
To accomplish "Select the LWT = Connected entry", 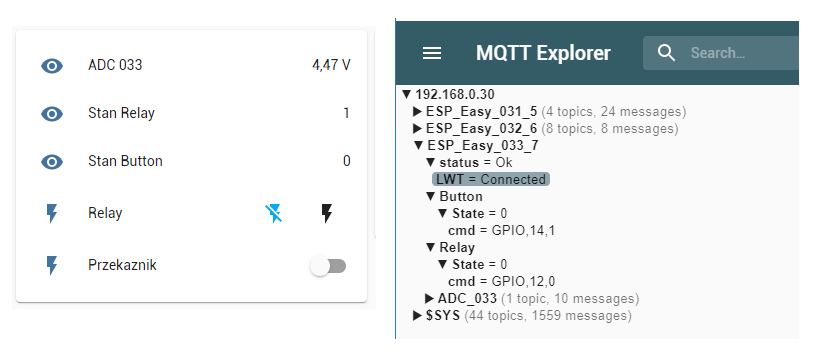I will pyautogui.click(x=491, y=179).
